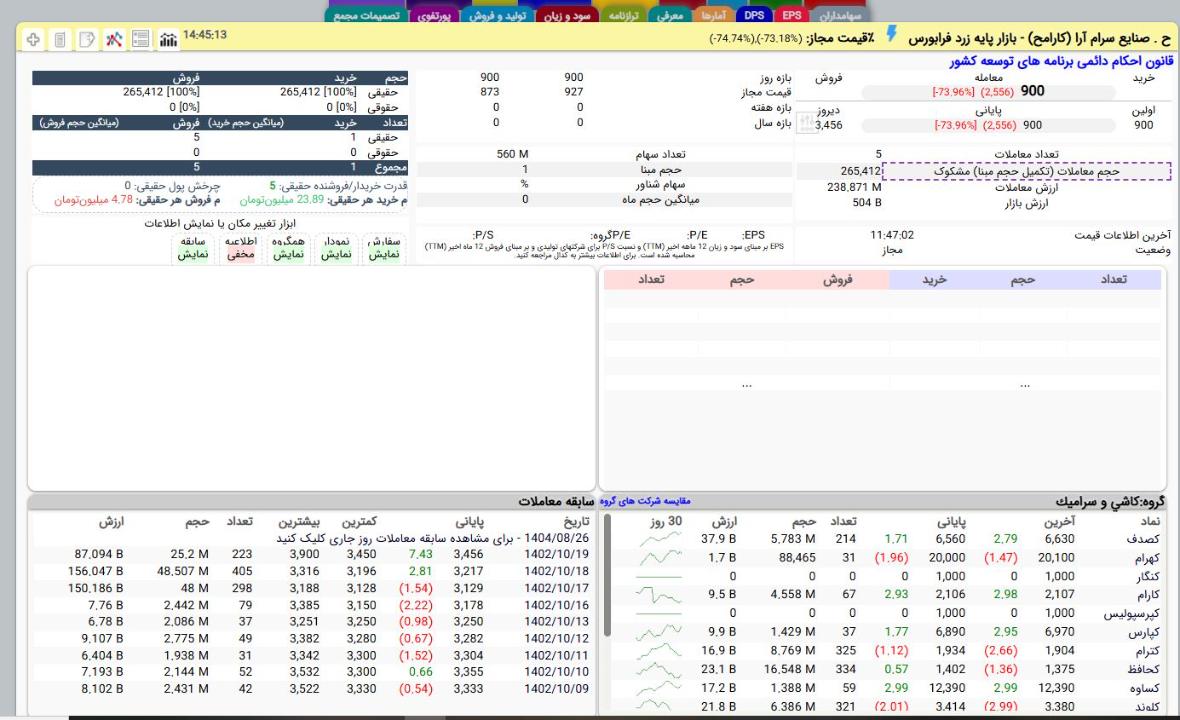The height and width of the screenshot is (720, 1180).
Task: Click the bar chart icon beside the clock
Action: pyautogui.click(x=168, y=40)
